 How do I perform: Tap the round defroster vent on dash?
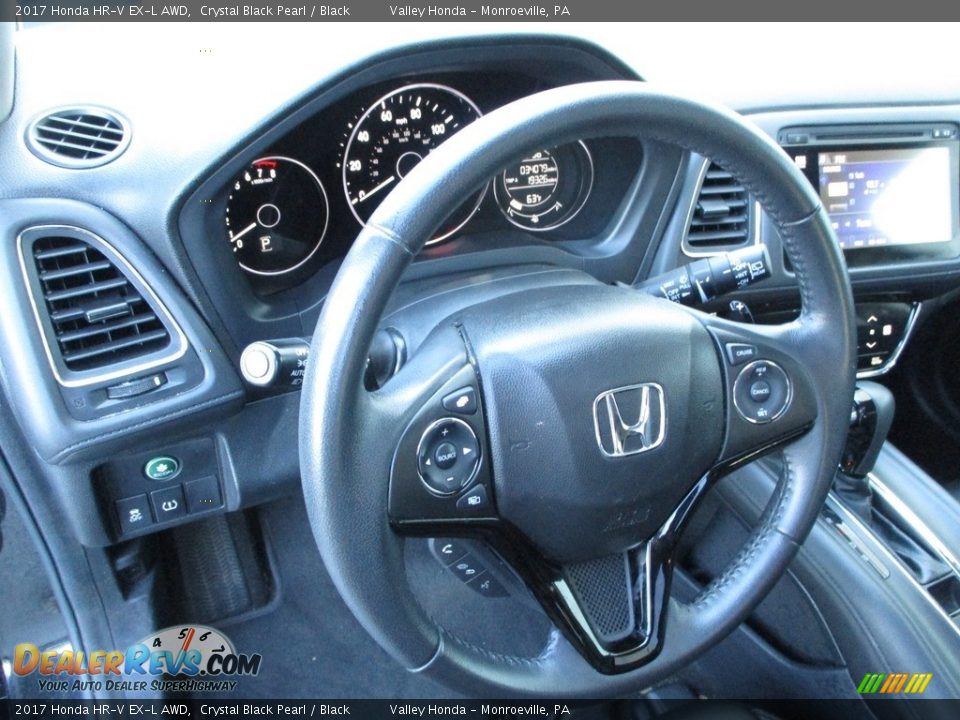[78, 136]
